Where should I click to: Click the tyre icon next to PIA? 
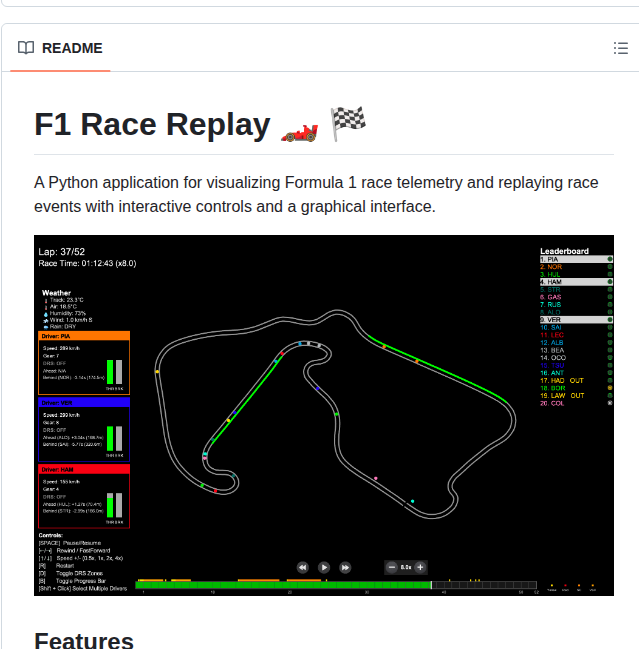coord(610,259)
